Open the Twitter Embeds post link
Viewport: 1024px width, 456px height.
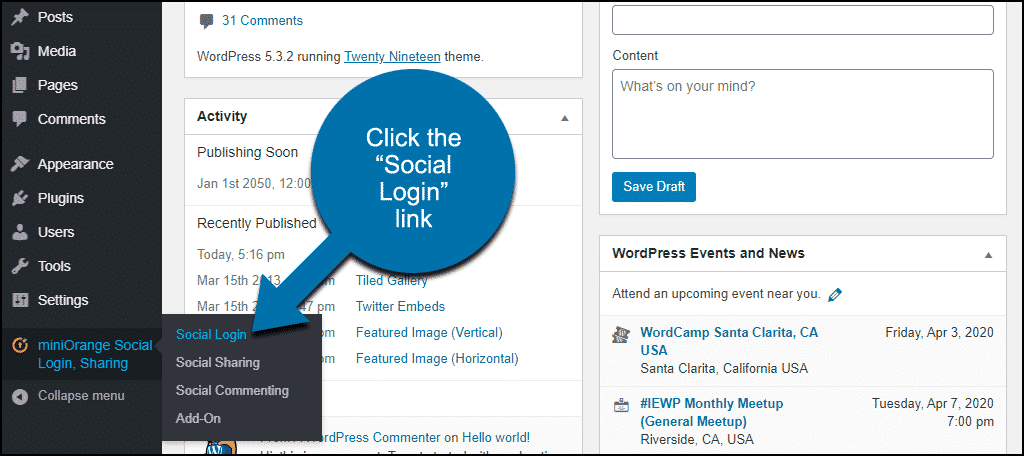[400, 306]
